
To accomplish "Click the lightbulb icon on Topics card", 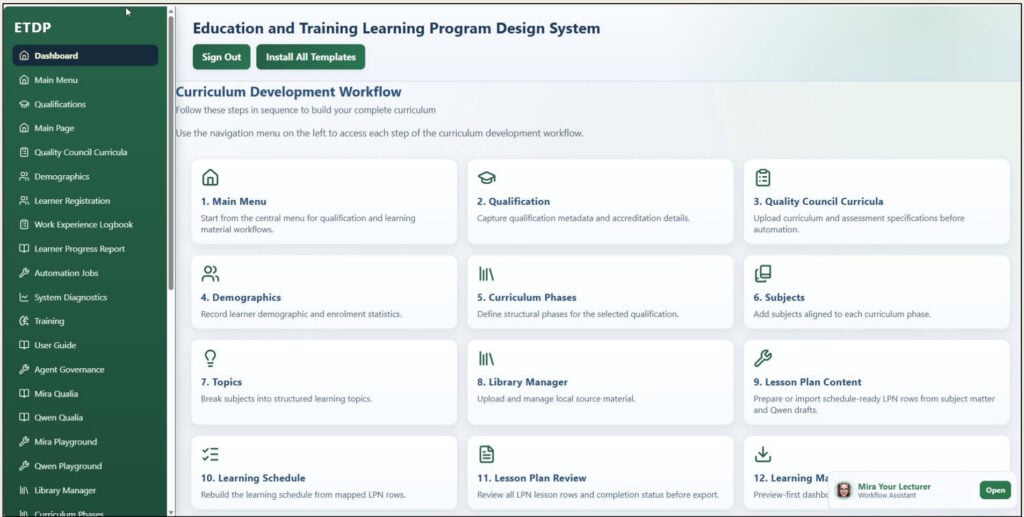I will click(210, 358).
